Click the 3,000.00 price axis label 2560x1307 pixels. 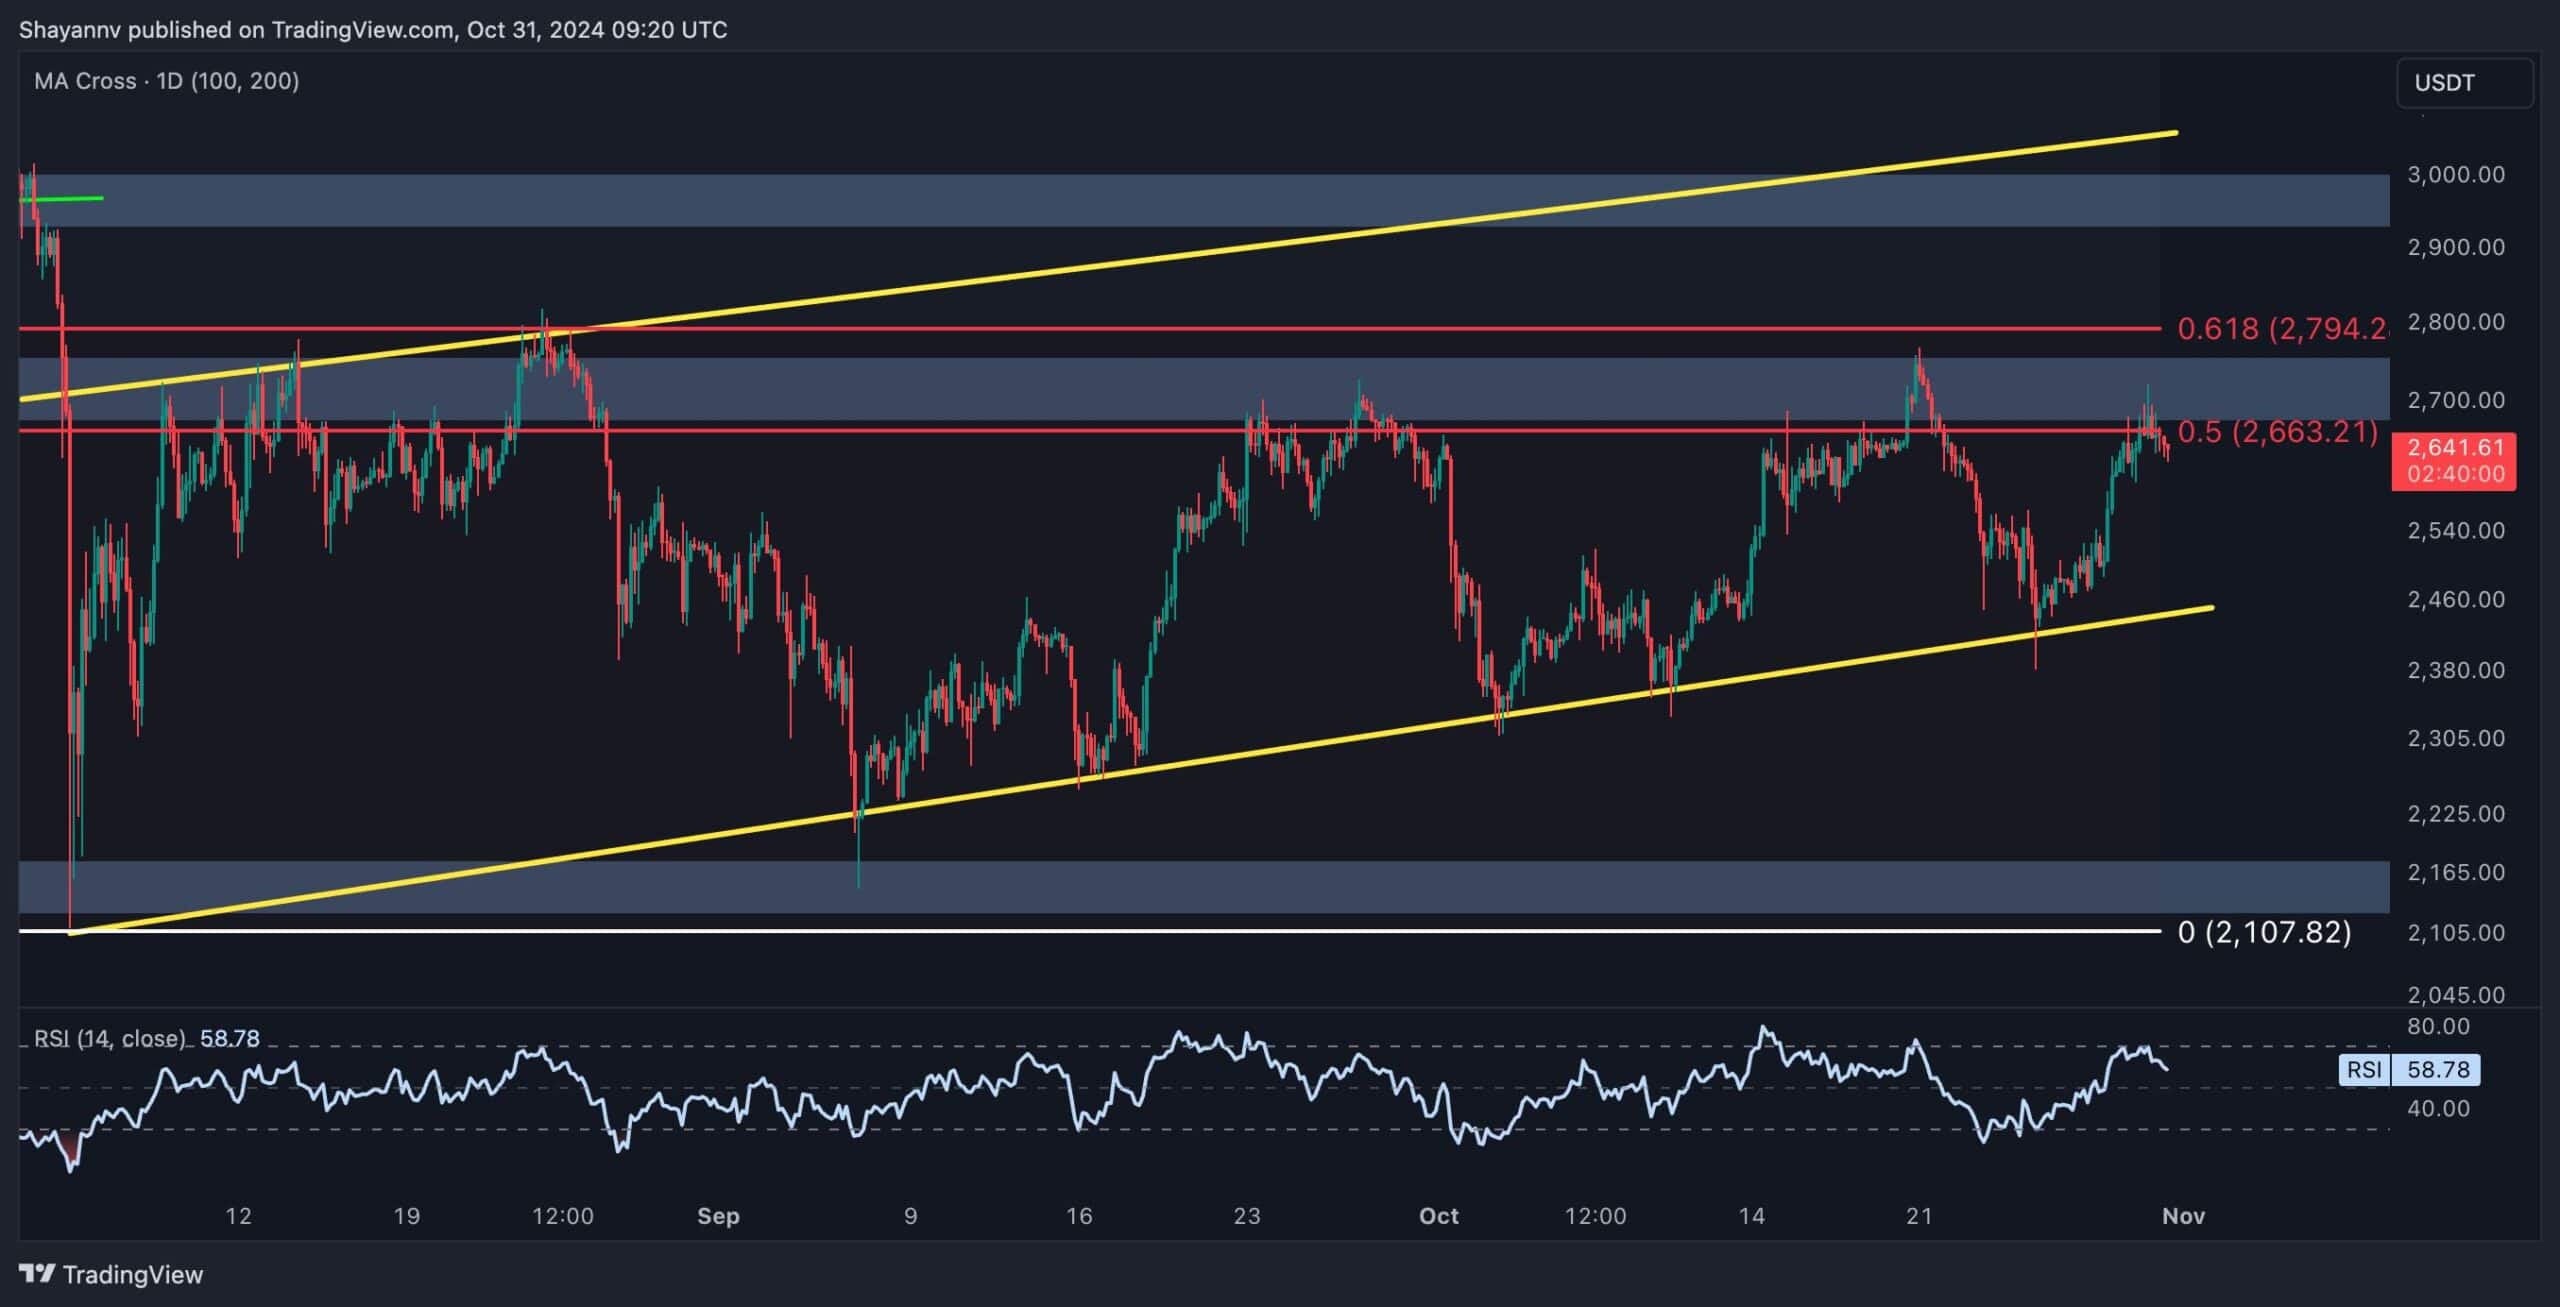pyautogui.click(x=2456, y=175)
